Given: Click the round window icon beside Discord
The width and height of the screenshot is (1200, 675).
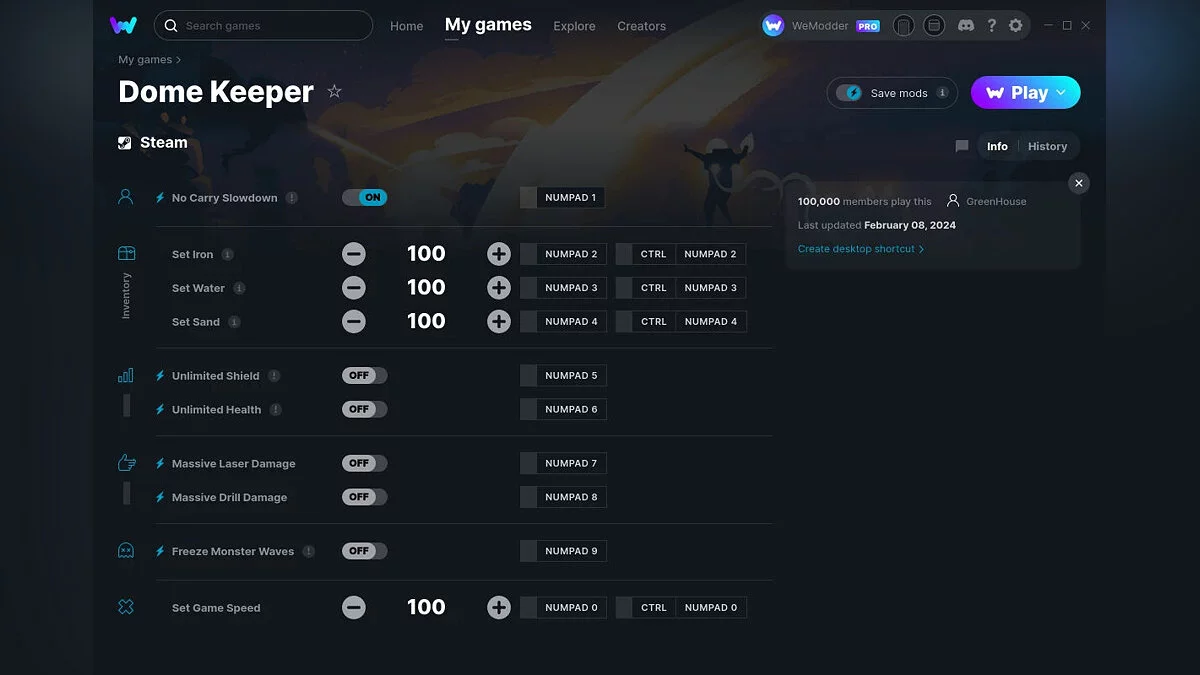Looking at the screenshot, I should pyautogui.click(x=934, y=25).
